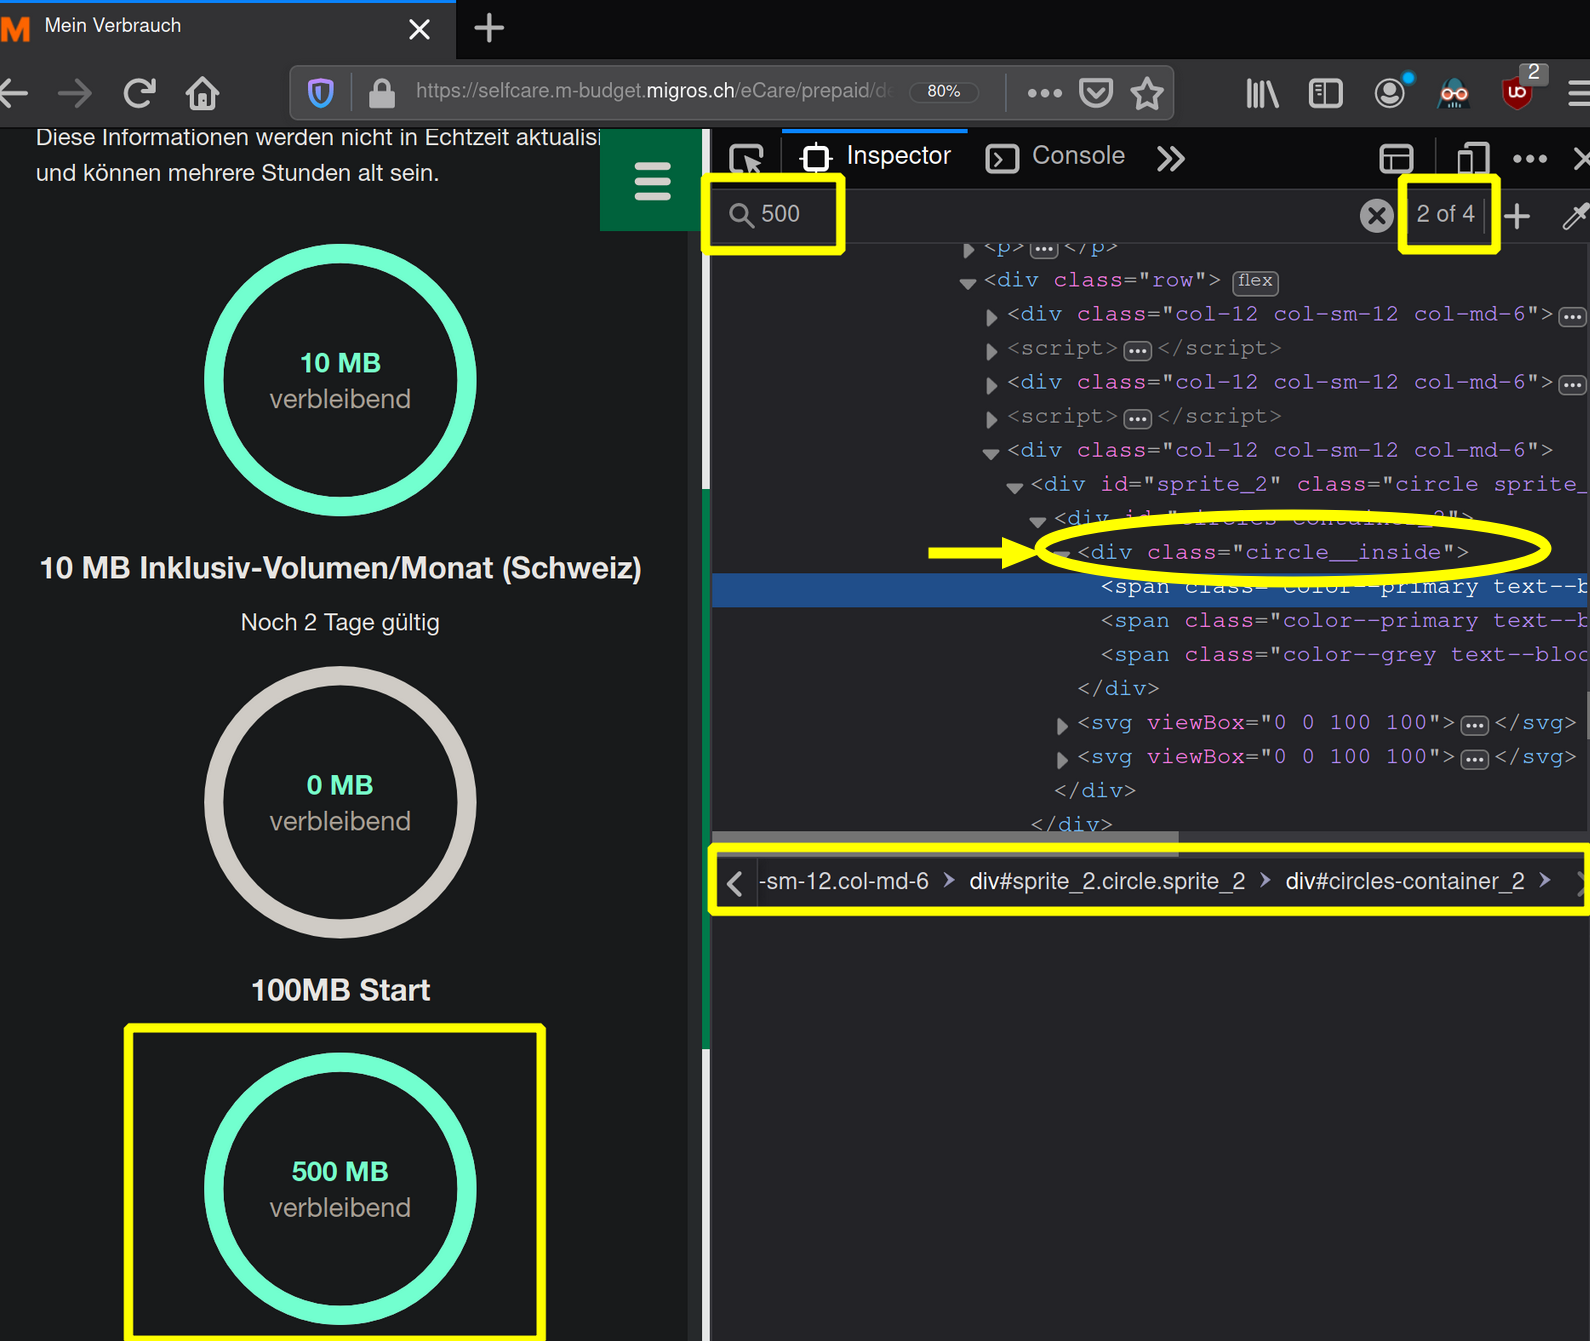
Task: Click the 10 MB verbleibend circle
Action: click(340, 380)
